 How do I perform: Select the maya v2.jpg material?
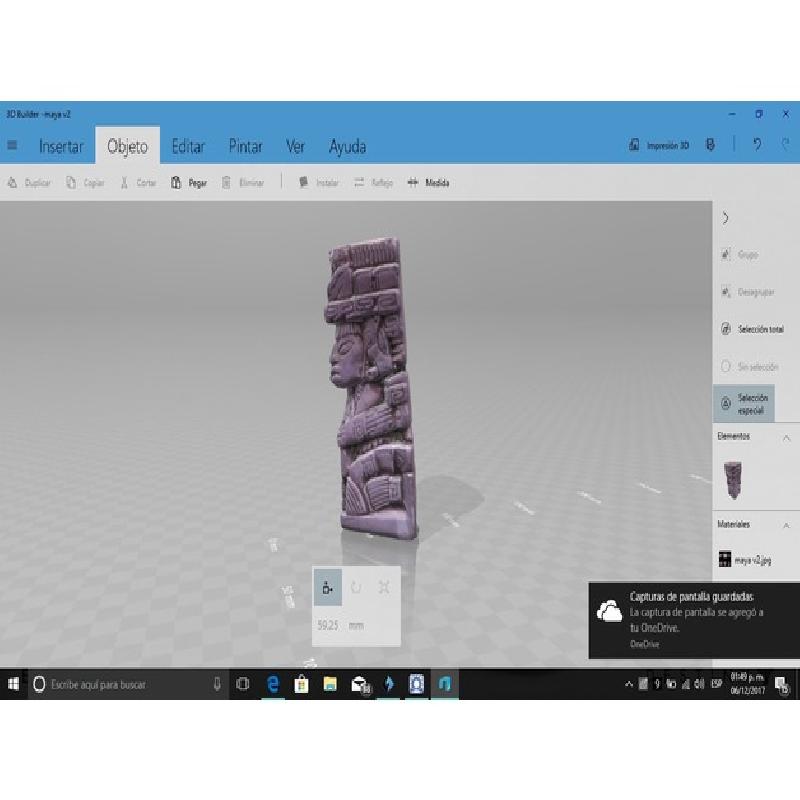tap(745, 560)
